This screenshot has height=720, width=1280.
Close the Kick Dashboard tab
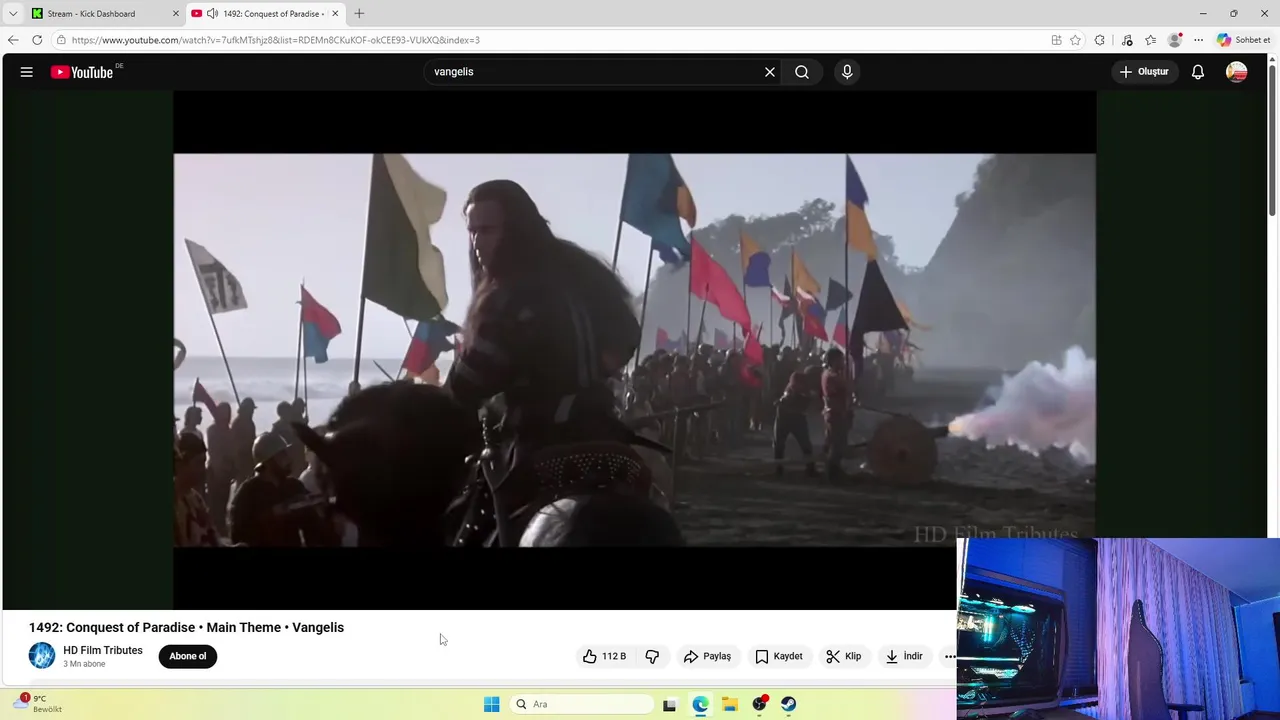tap(176, 14)
